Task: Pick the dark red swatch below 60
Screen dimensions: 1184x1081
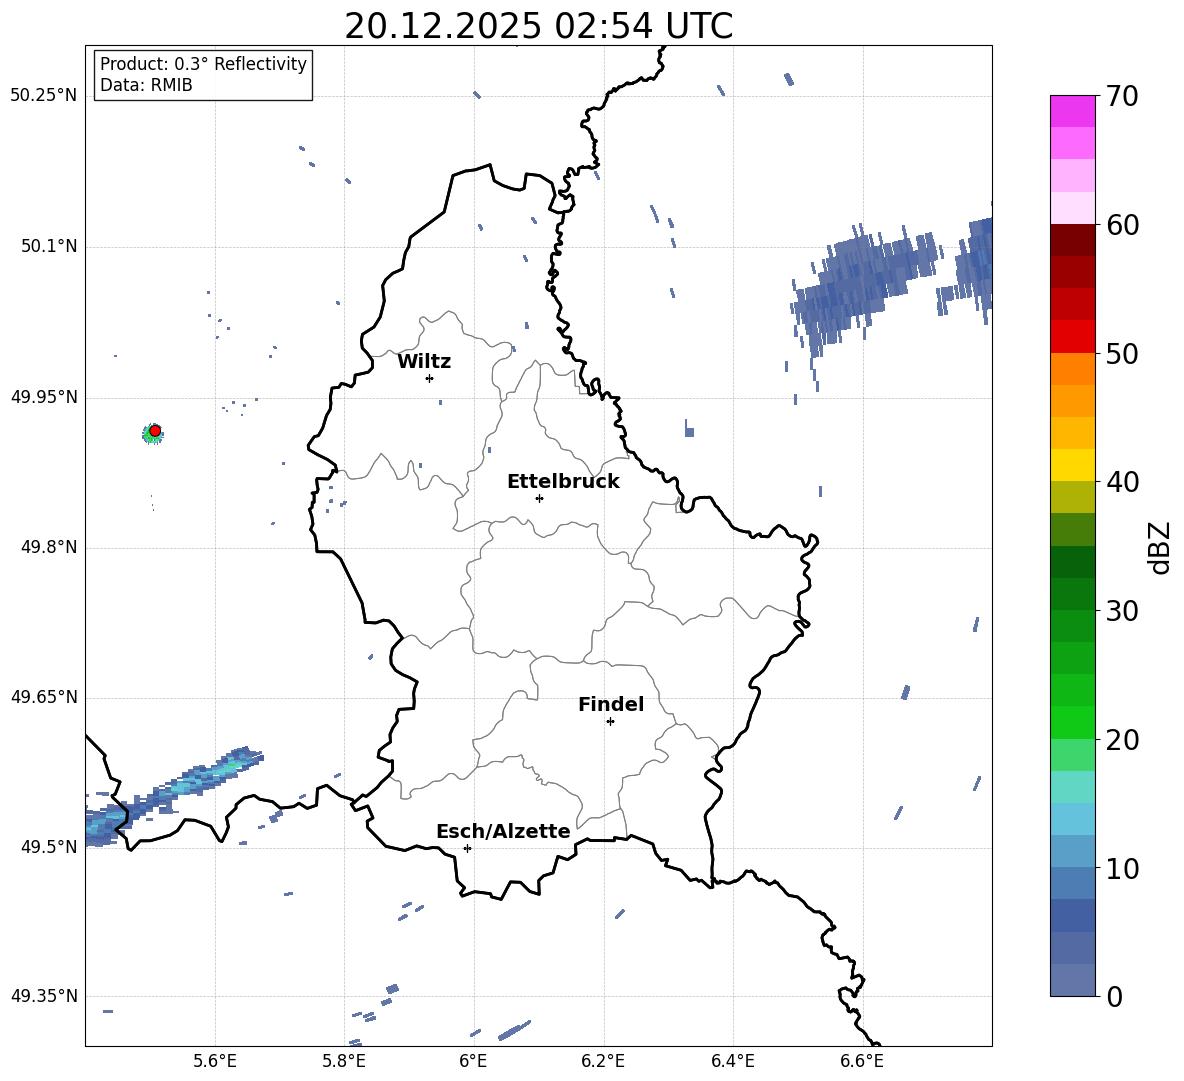Action: click(x=1072, y=239)
